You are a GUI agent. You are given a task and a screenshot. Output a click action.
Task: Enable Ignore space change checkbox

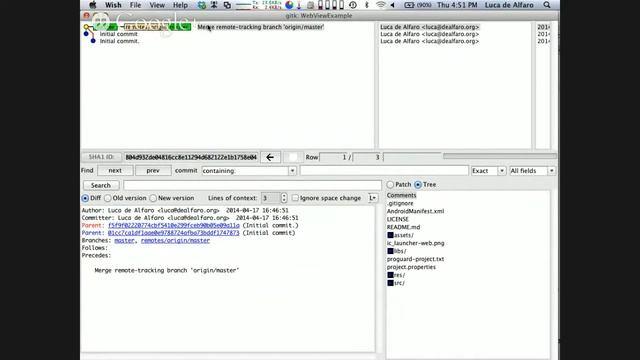pos(295,198)
